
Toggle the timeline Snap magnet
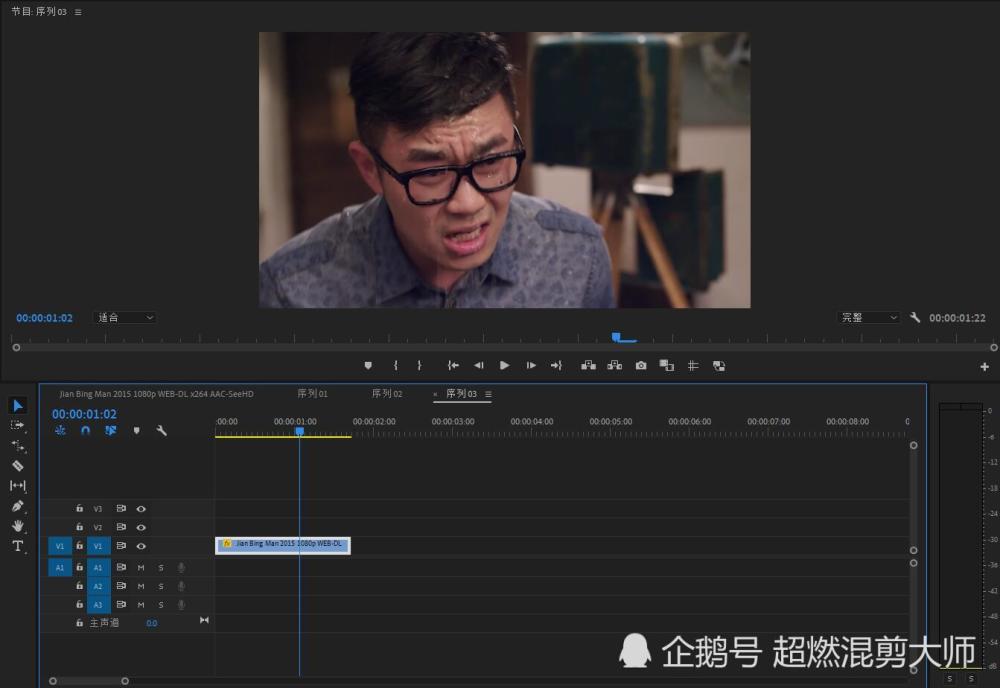85,431
